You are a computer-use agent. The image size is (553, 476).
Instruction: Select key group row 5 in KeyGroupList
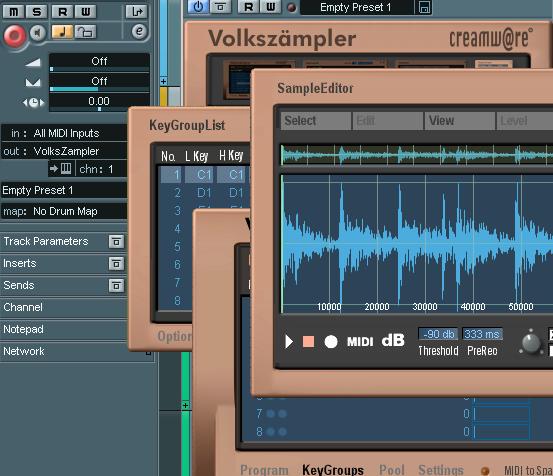point(177,246)
